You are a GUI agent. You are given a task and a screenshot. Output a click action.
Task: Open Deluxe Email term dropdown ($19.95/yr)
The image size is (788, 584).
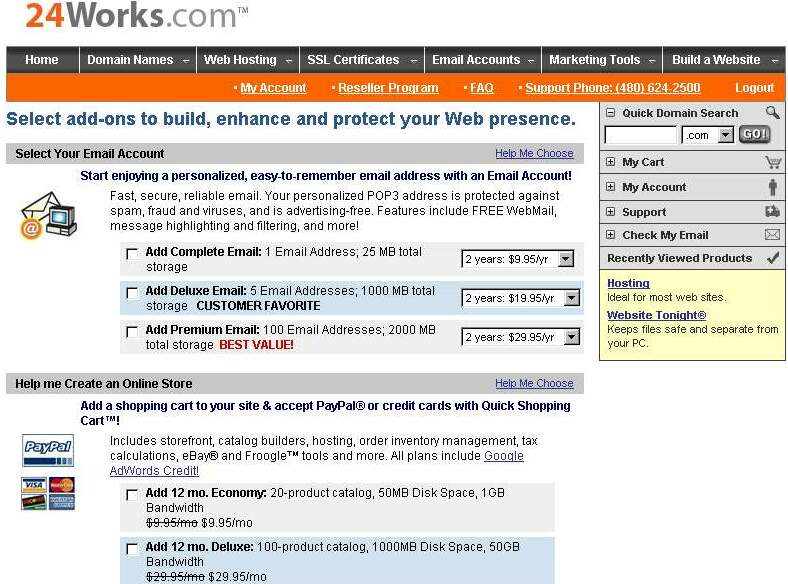[x=520, y=298]
